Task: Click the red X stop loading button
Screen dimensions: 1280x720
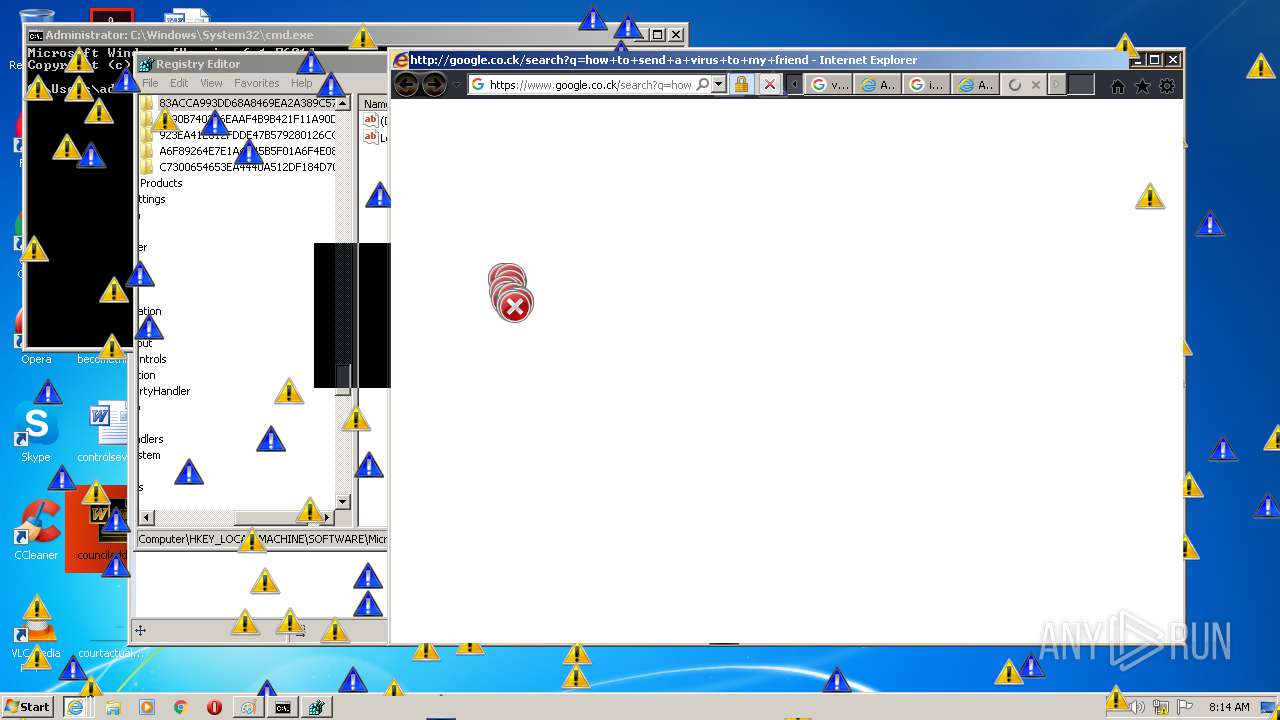Action: click(769, 85)
